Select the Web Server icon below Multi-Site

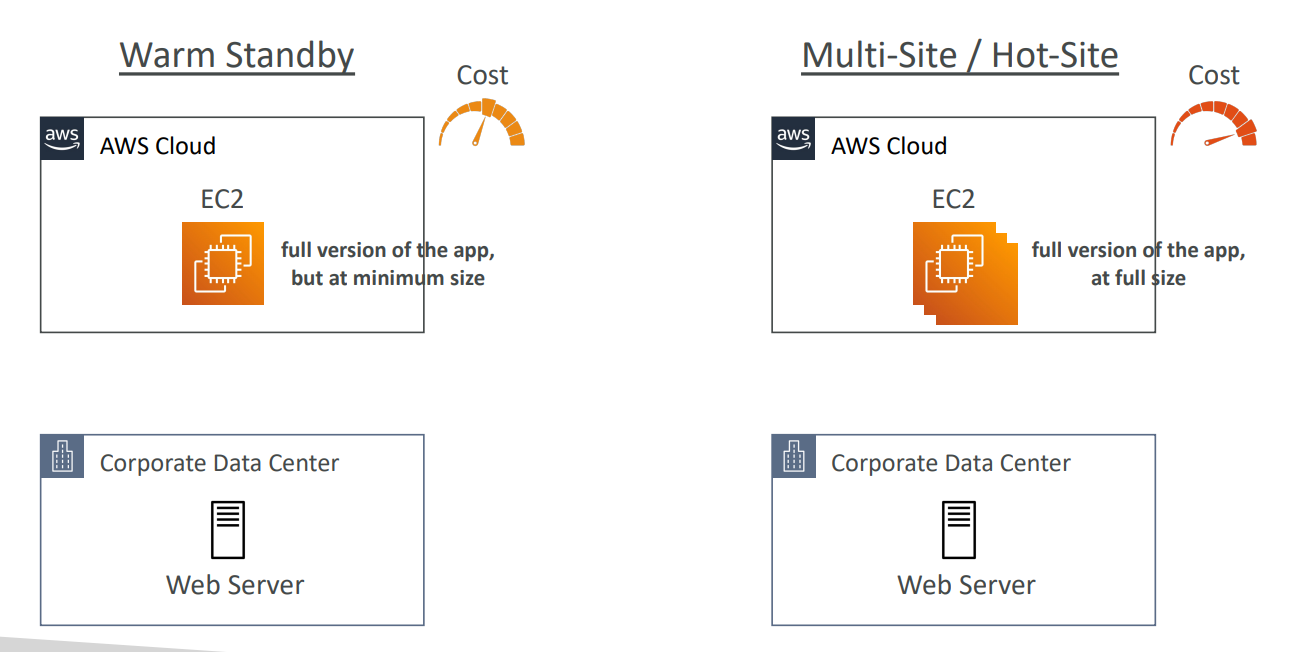click(x=960, y=529)
